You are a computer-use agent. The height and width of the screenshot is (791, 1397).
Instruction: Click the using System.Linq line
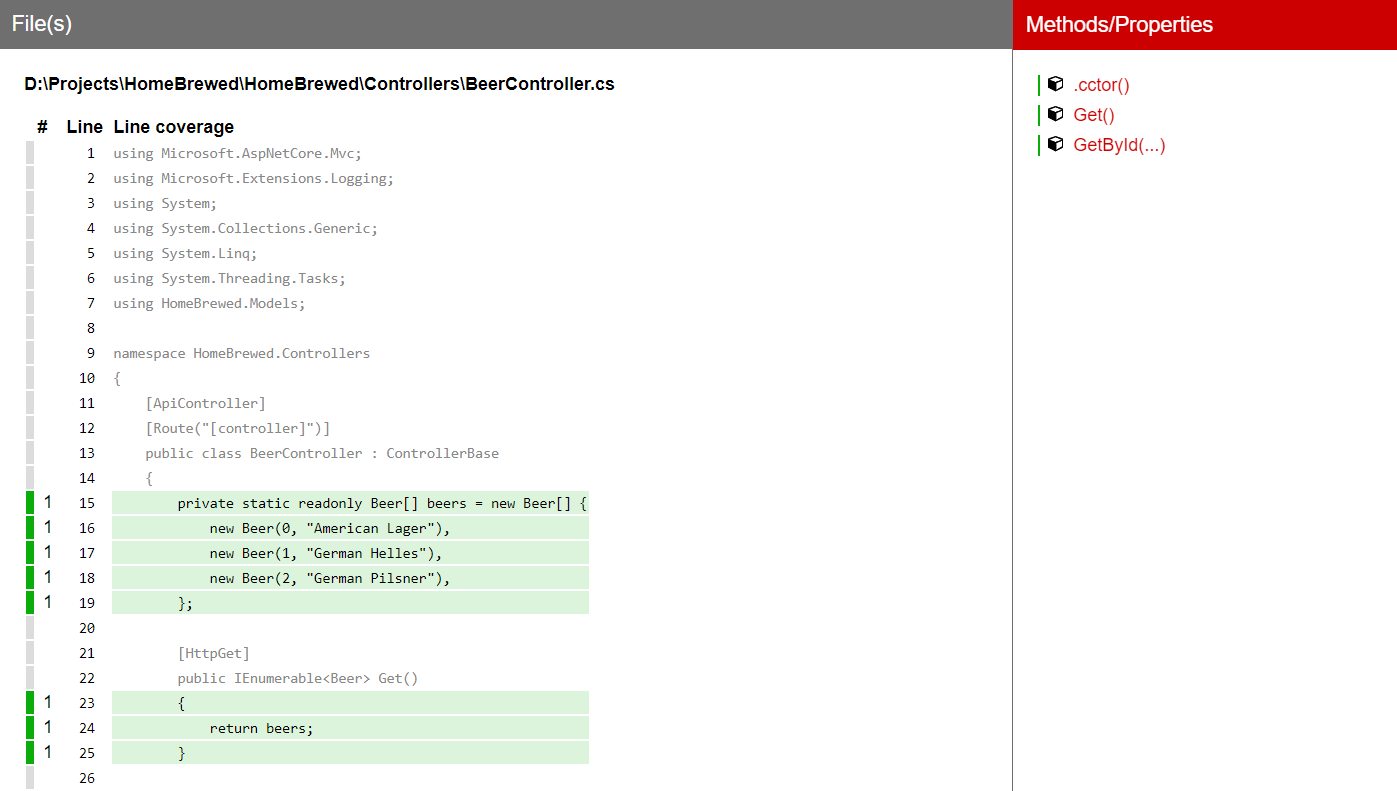point(185,253)
